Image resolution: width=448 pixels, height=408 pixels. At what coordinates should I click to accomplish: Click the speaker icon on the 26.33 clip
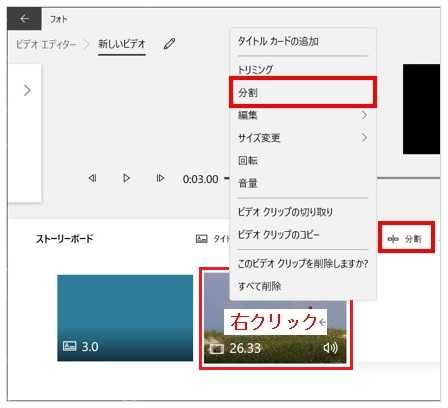(330, 348)
